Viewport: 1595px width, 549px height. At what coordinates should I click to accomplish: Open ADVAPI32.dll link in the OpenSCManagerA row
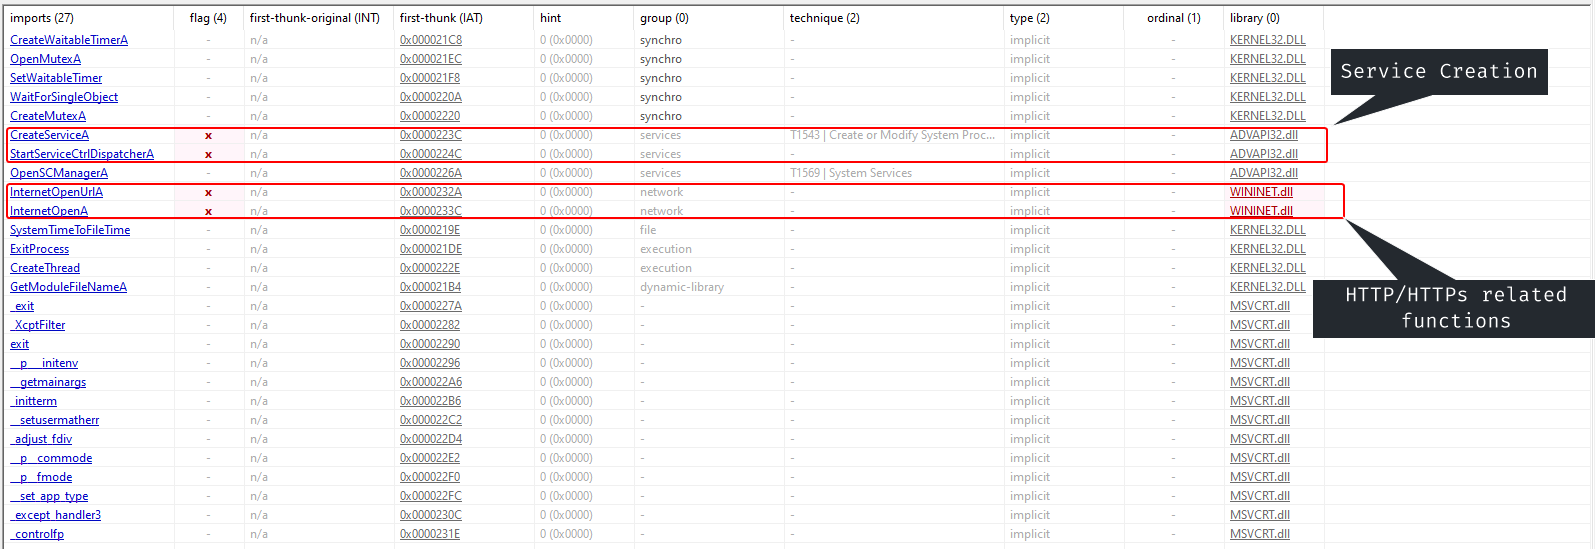click(1263, 173)
